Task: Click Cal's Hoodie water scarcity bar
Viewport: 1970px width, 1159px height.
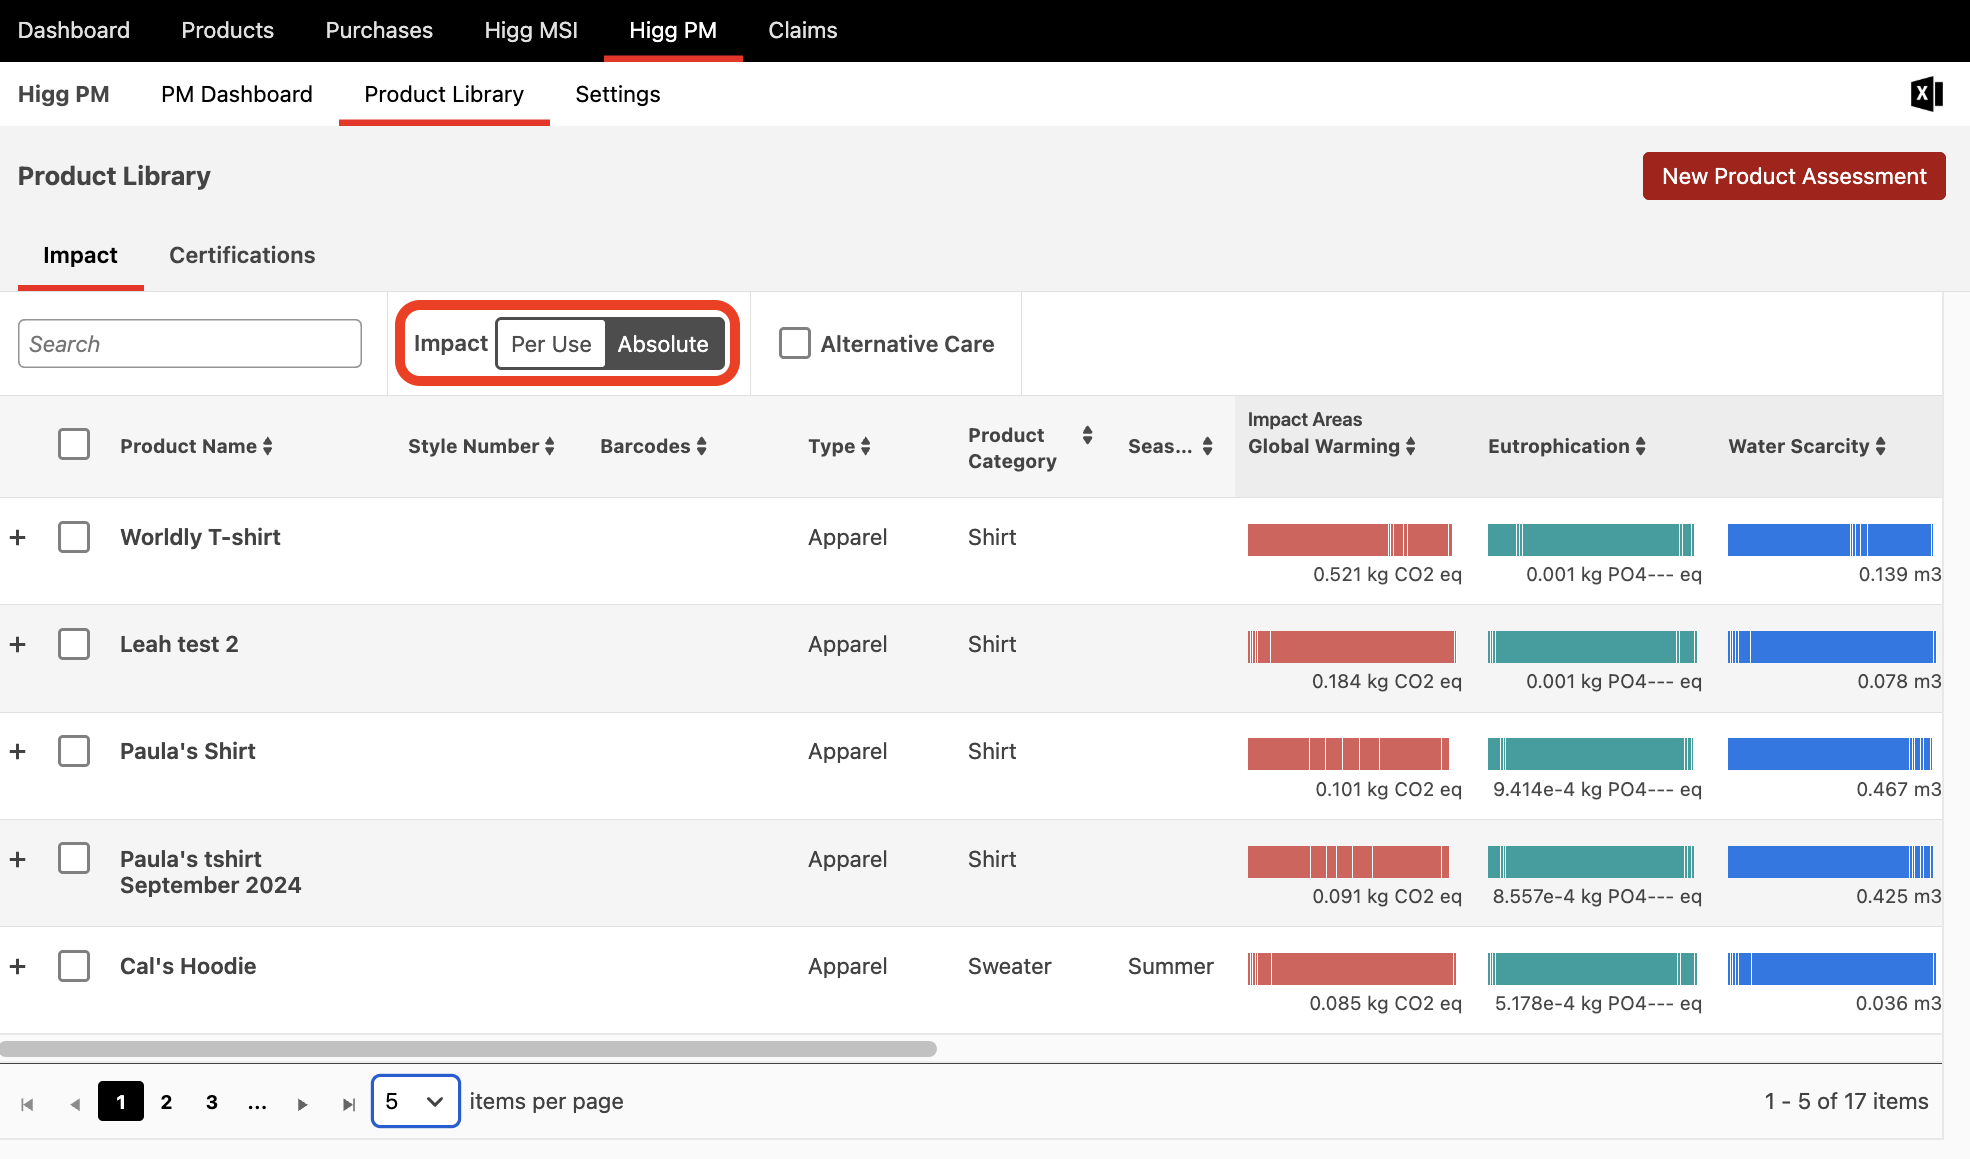Action: 1832,969
